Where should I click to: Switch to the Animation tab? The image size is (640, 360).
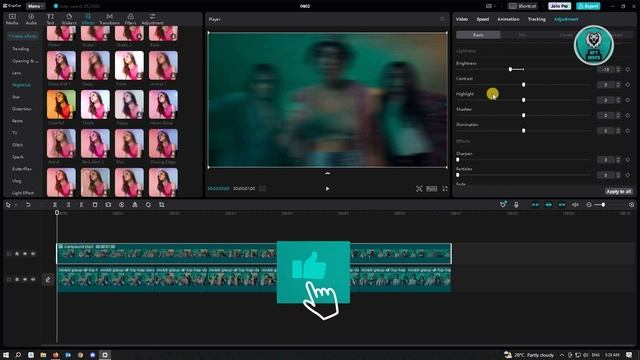(508, 19)
